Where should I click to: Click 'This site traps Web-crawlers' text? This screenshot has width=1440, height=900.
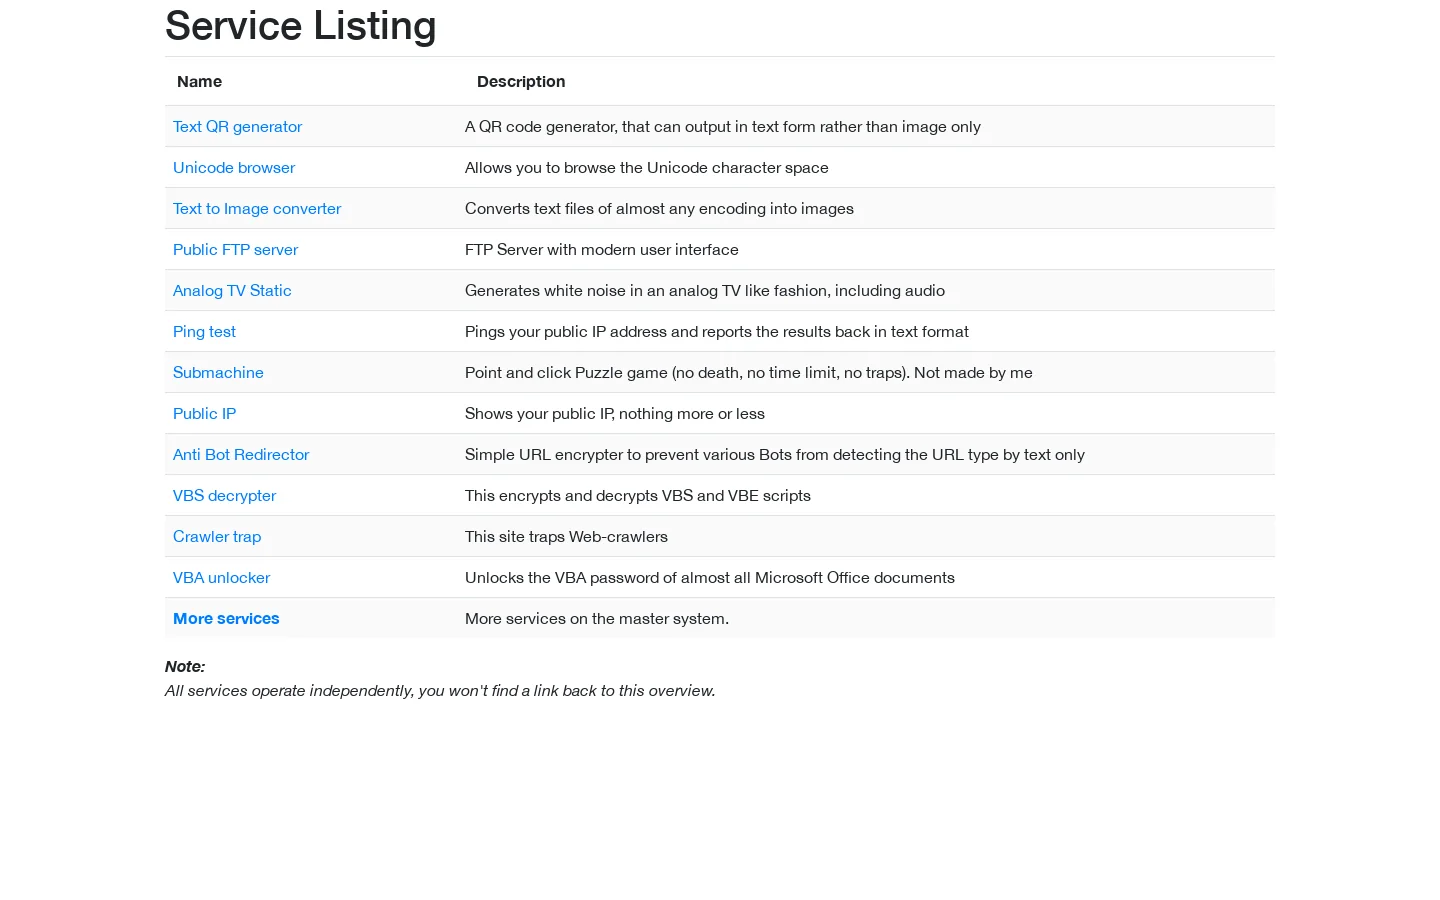(x=566, y=537)
